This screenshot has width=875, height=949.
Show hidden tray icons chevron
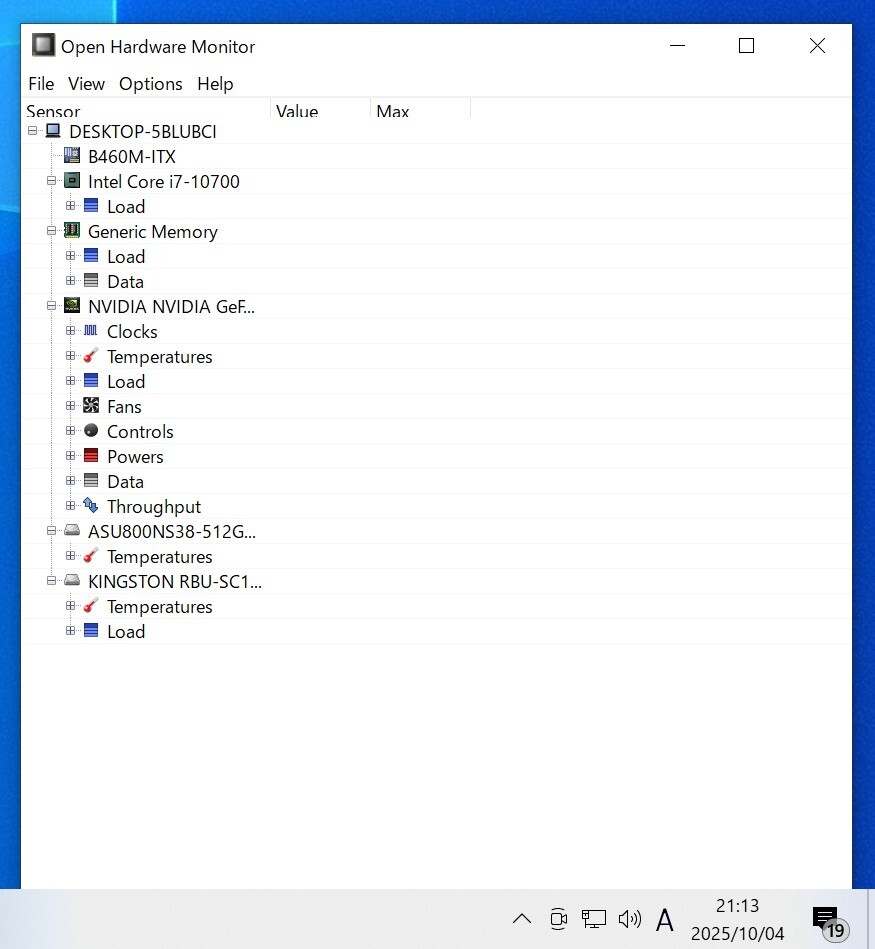point(522,919)
